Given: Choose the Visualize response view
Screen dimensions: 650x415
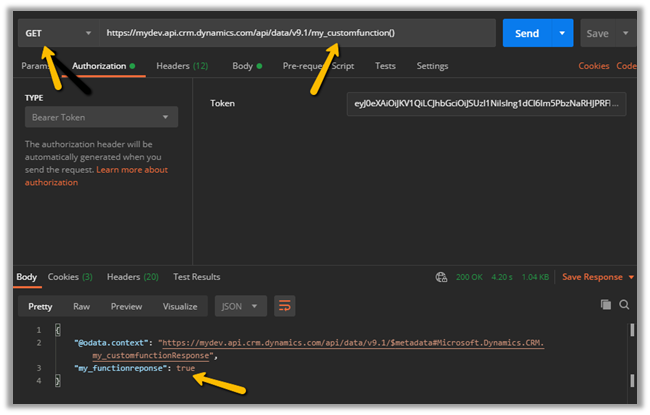Looking at the screenshot, I should [x=180, y=306].
